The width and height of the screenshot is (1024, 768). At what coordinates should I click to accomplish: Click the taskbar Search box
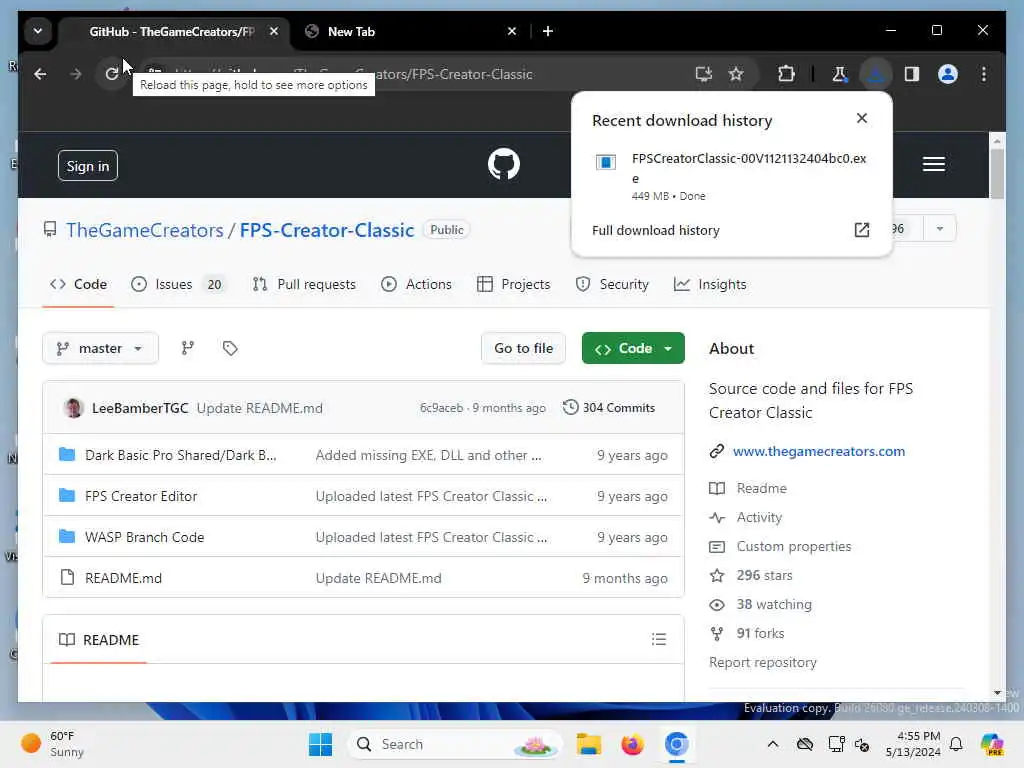coord(456,744)
